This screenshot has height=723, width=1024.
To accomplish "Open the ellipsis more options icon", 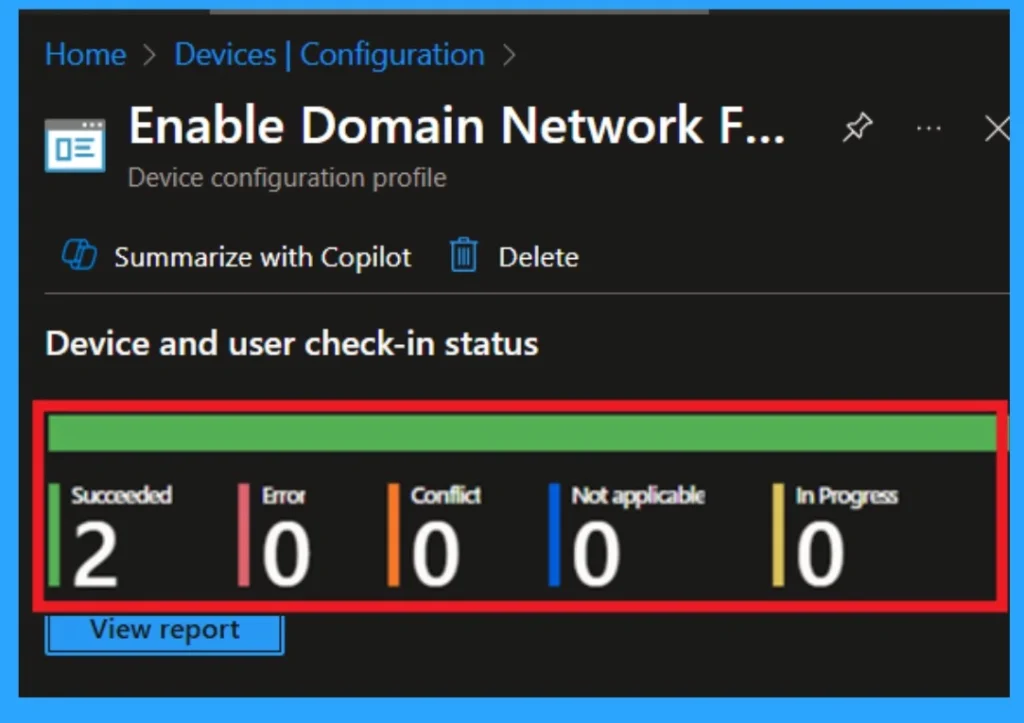I will [x=928, y=128].
